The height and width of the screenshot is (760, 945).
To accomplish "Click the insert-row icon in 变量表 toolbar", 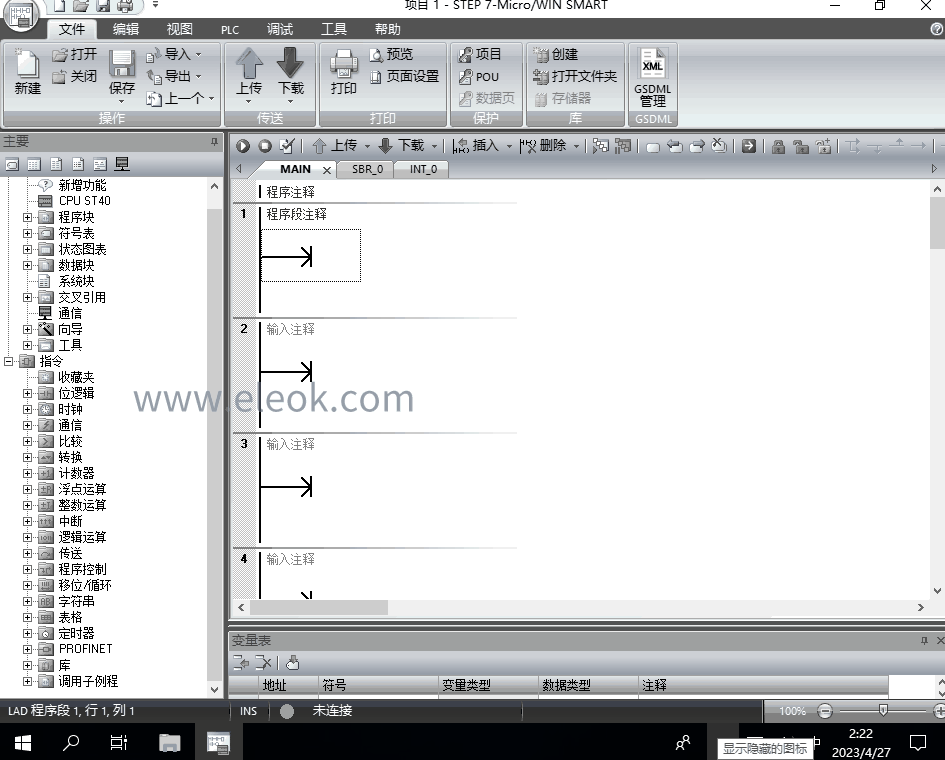I will [241, 663].
